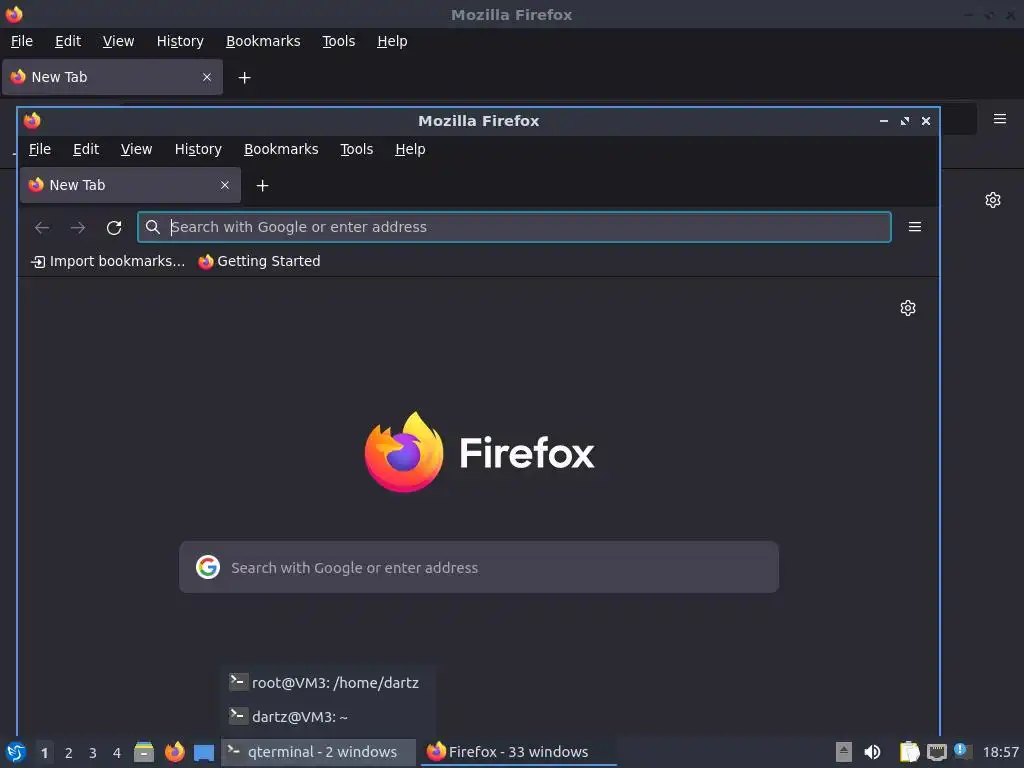
Task: Click the page's Search with Google box
Action: (x=479, y=567)
